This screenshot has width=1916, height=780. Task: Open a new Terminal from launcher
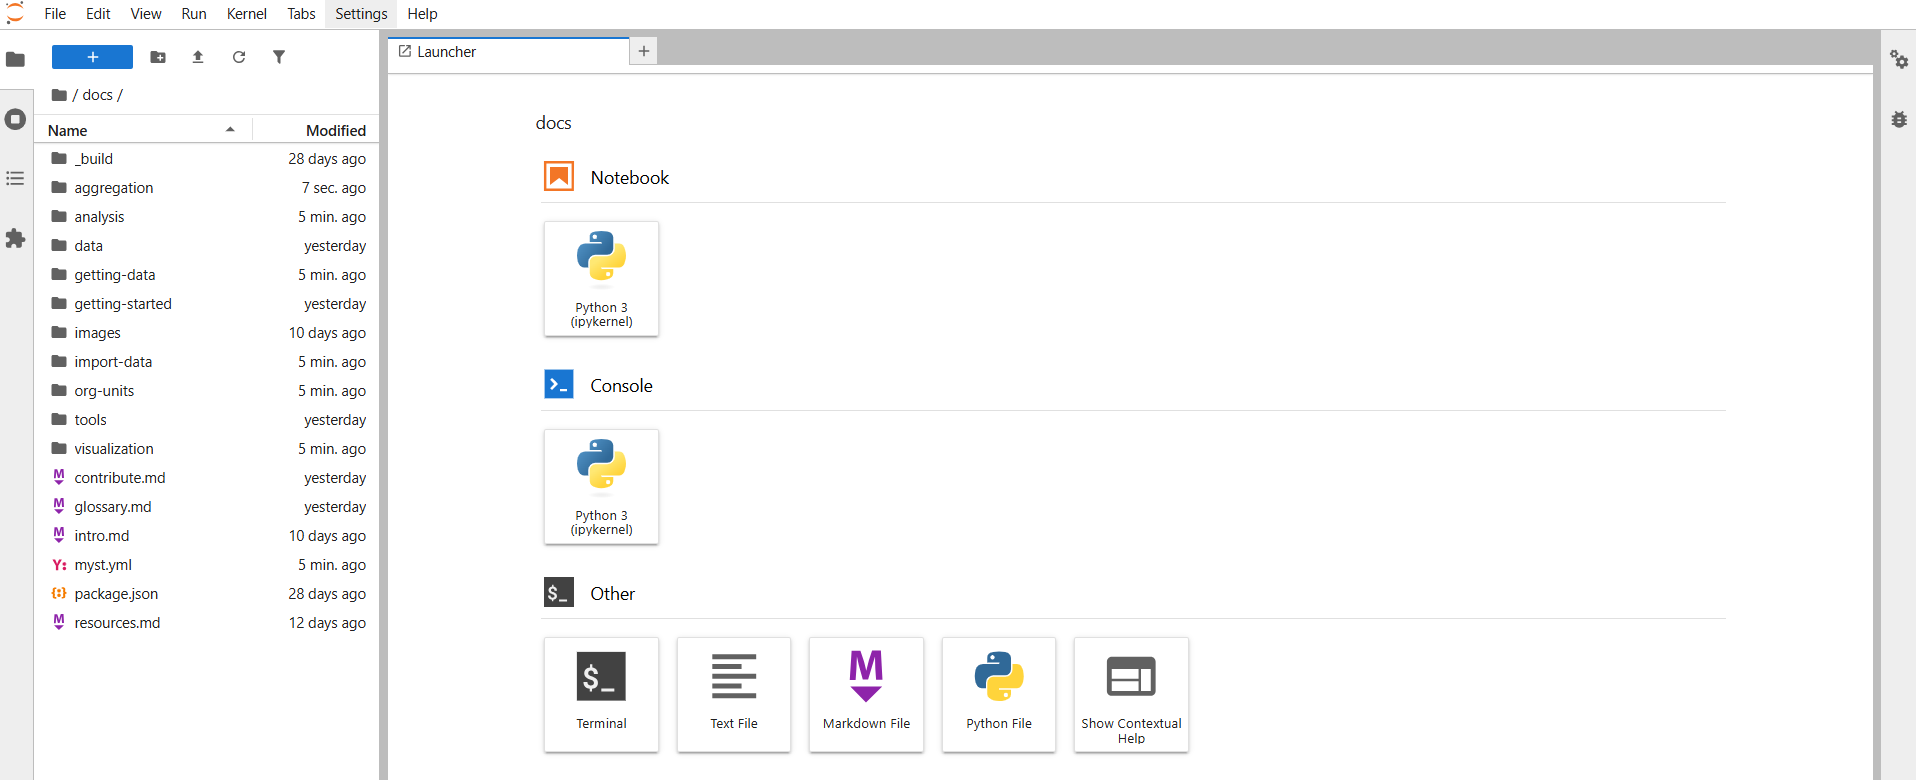pyautogui.click(x=601, y=694)
